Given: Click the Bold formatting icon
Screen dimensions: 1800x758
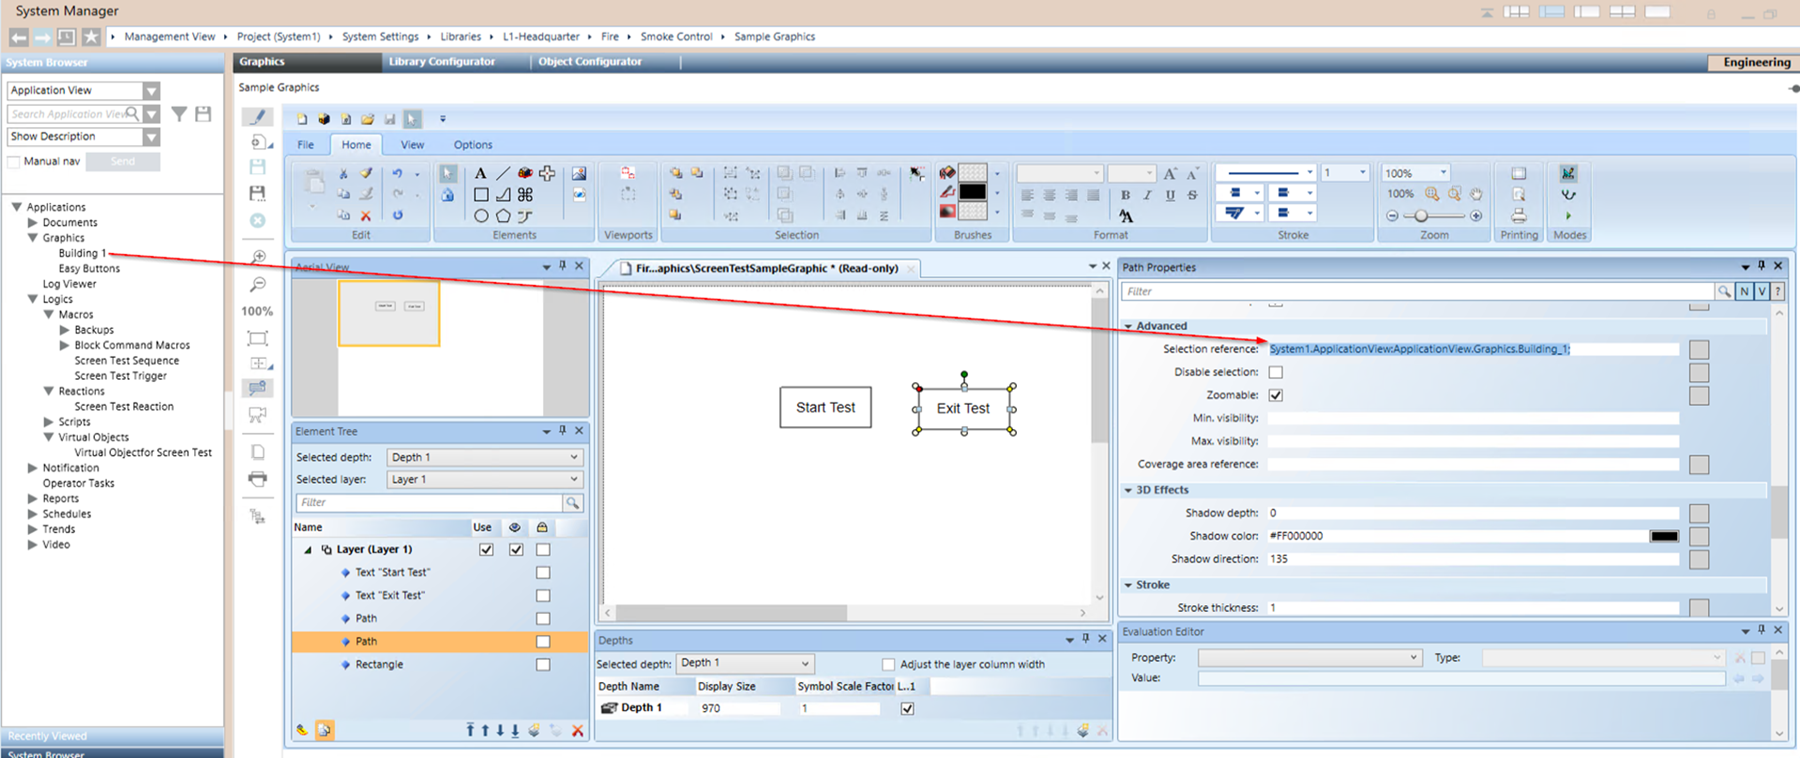Looking at the screenshot, I should click(1125, 195).
